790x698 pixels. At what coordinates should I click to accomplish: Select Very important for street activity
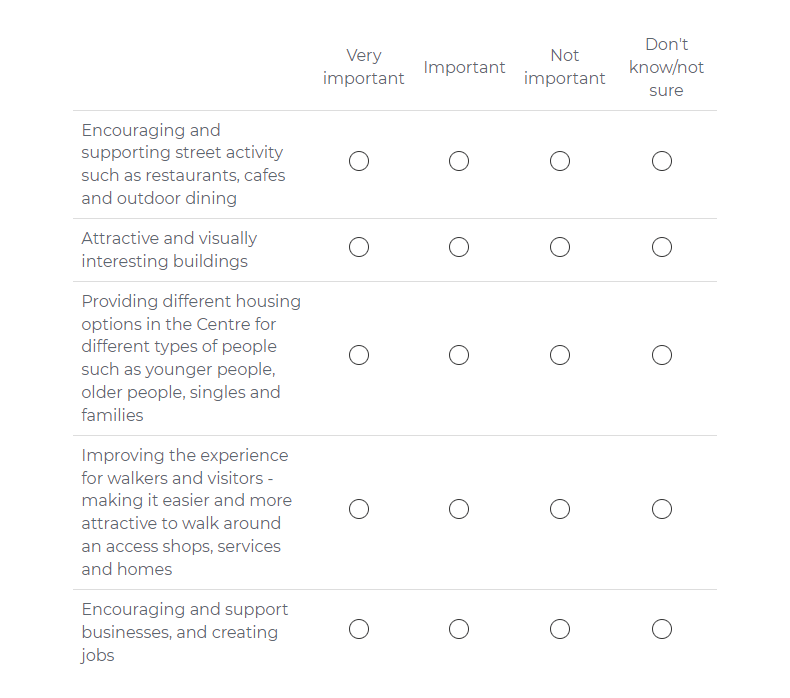tap(359, 161)
